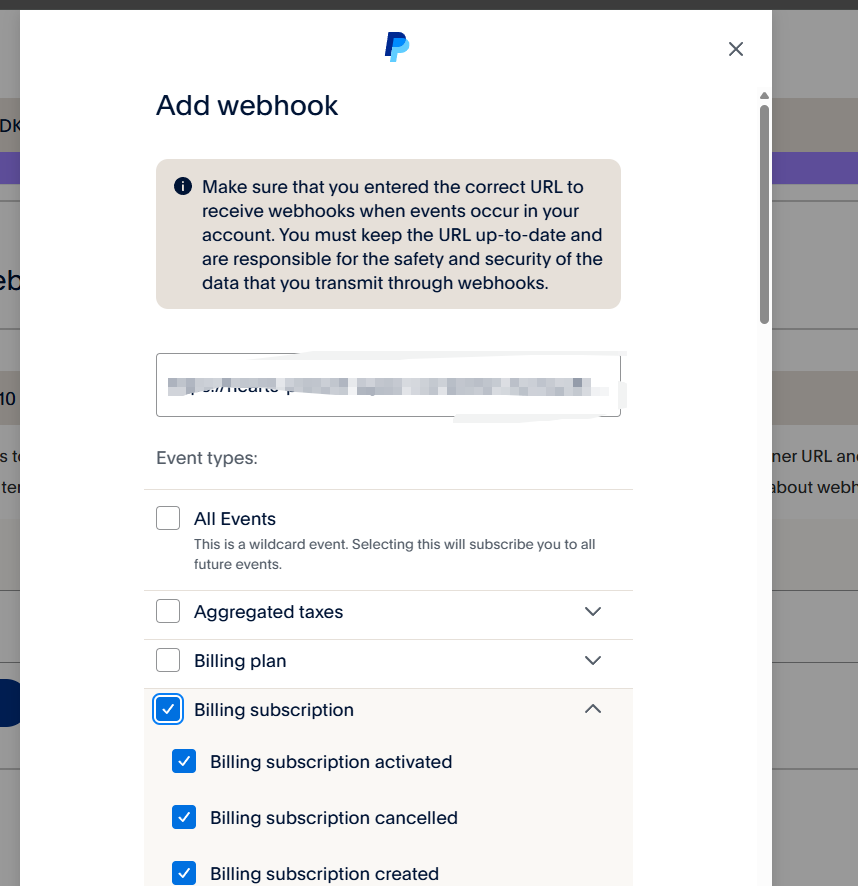Expand the Aggregated taxes chevron

click(592, 611)
